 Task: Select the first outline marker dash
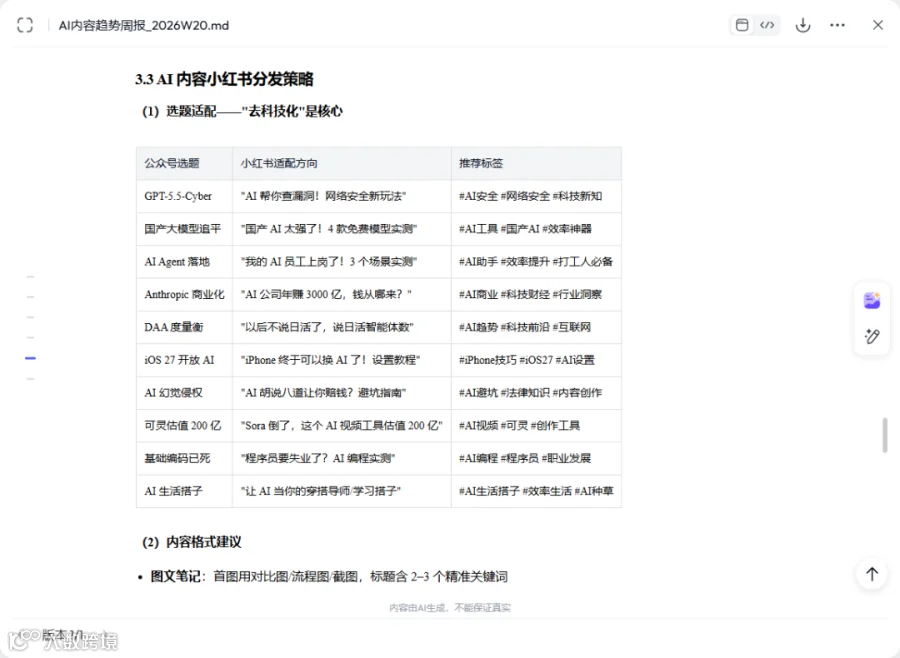pyautogui.click(x=30, y=277)
